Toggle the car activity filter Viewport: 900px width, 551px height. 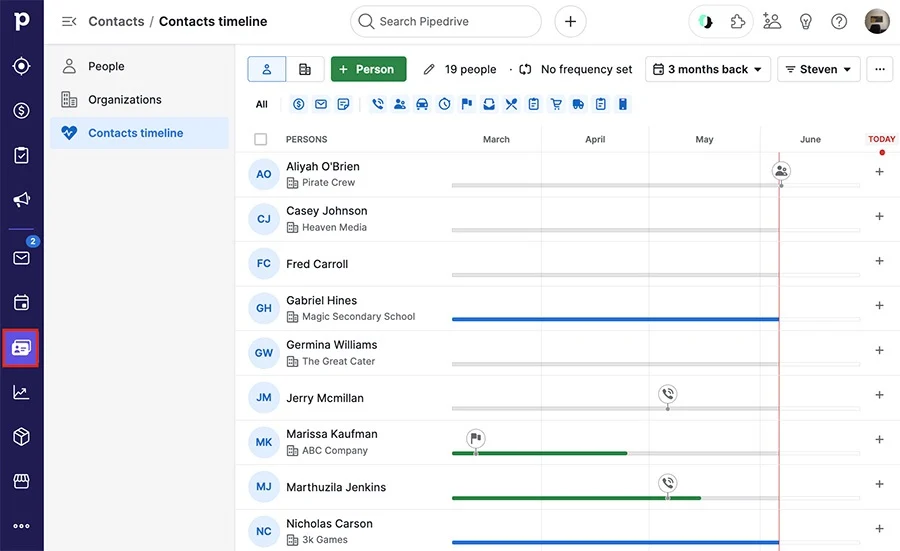pos(422,104)
